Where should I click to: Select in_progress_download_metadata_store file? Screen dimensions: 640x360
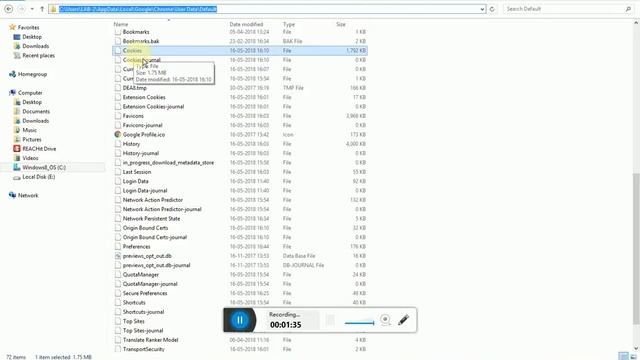click(x=168, y=162)
